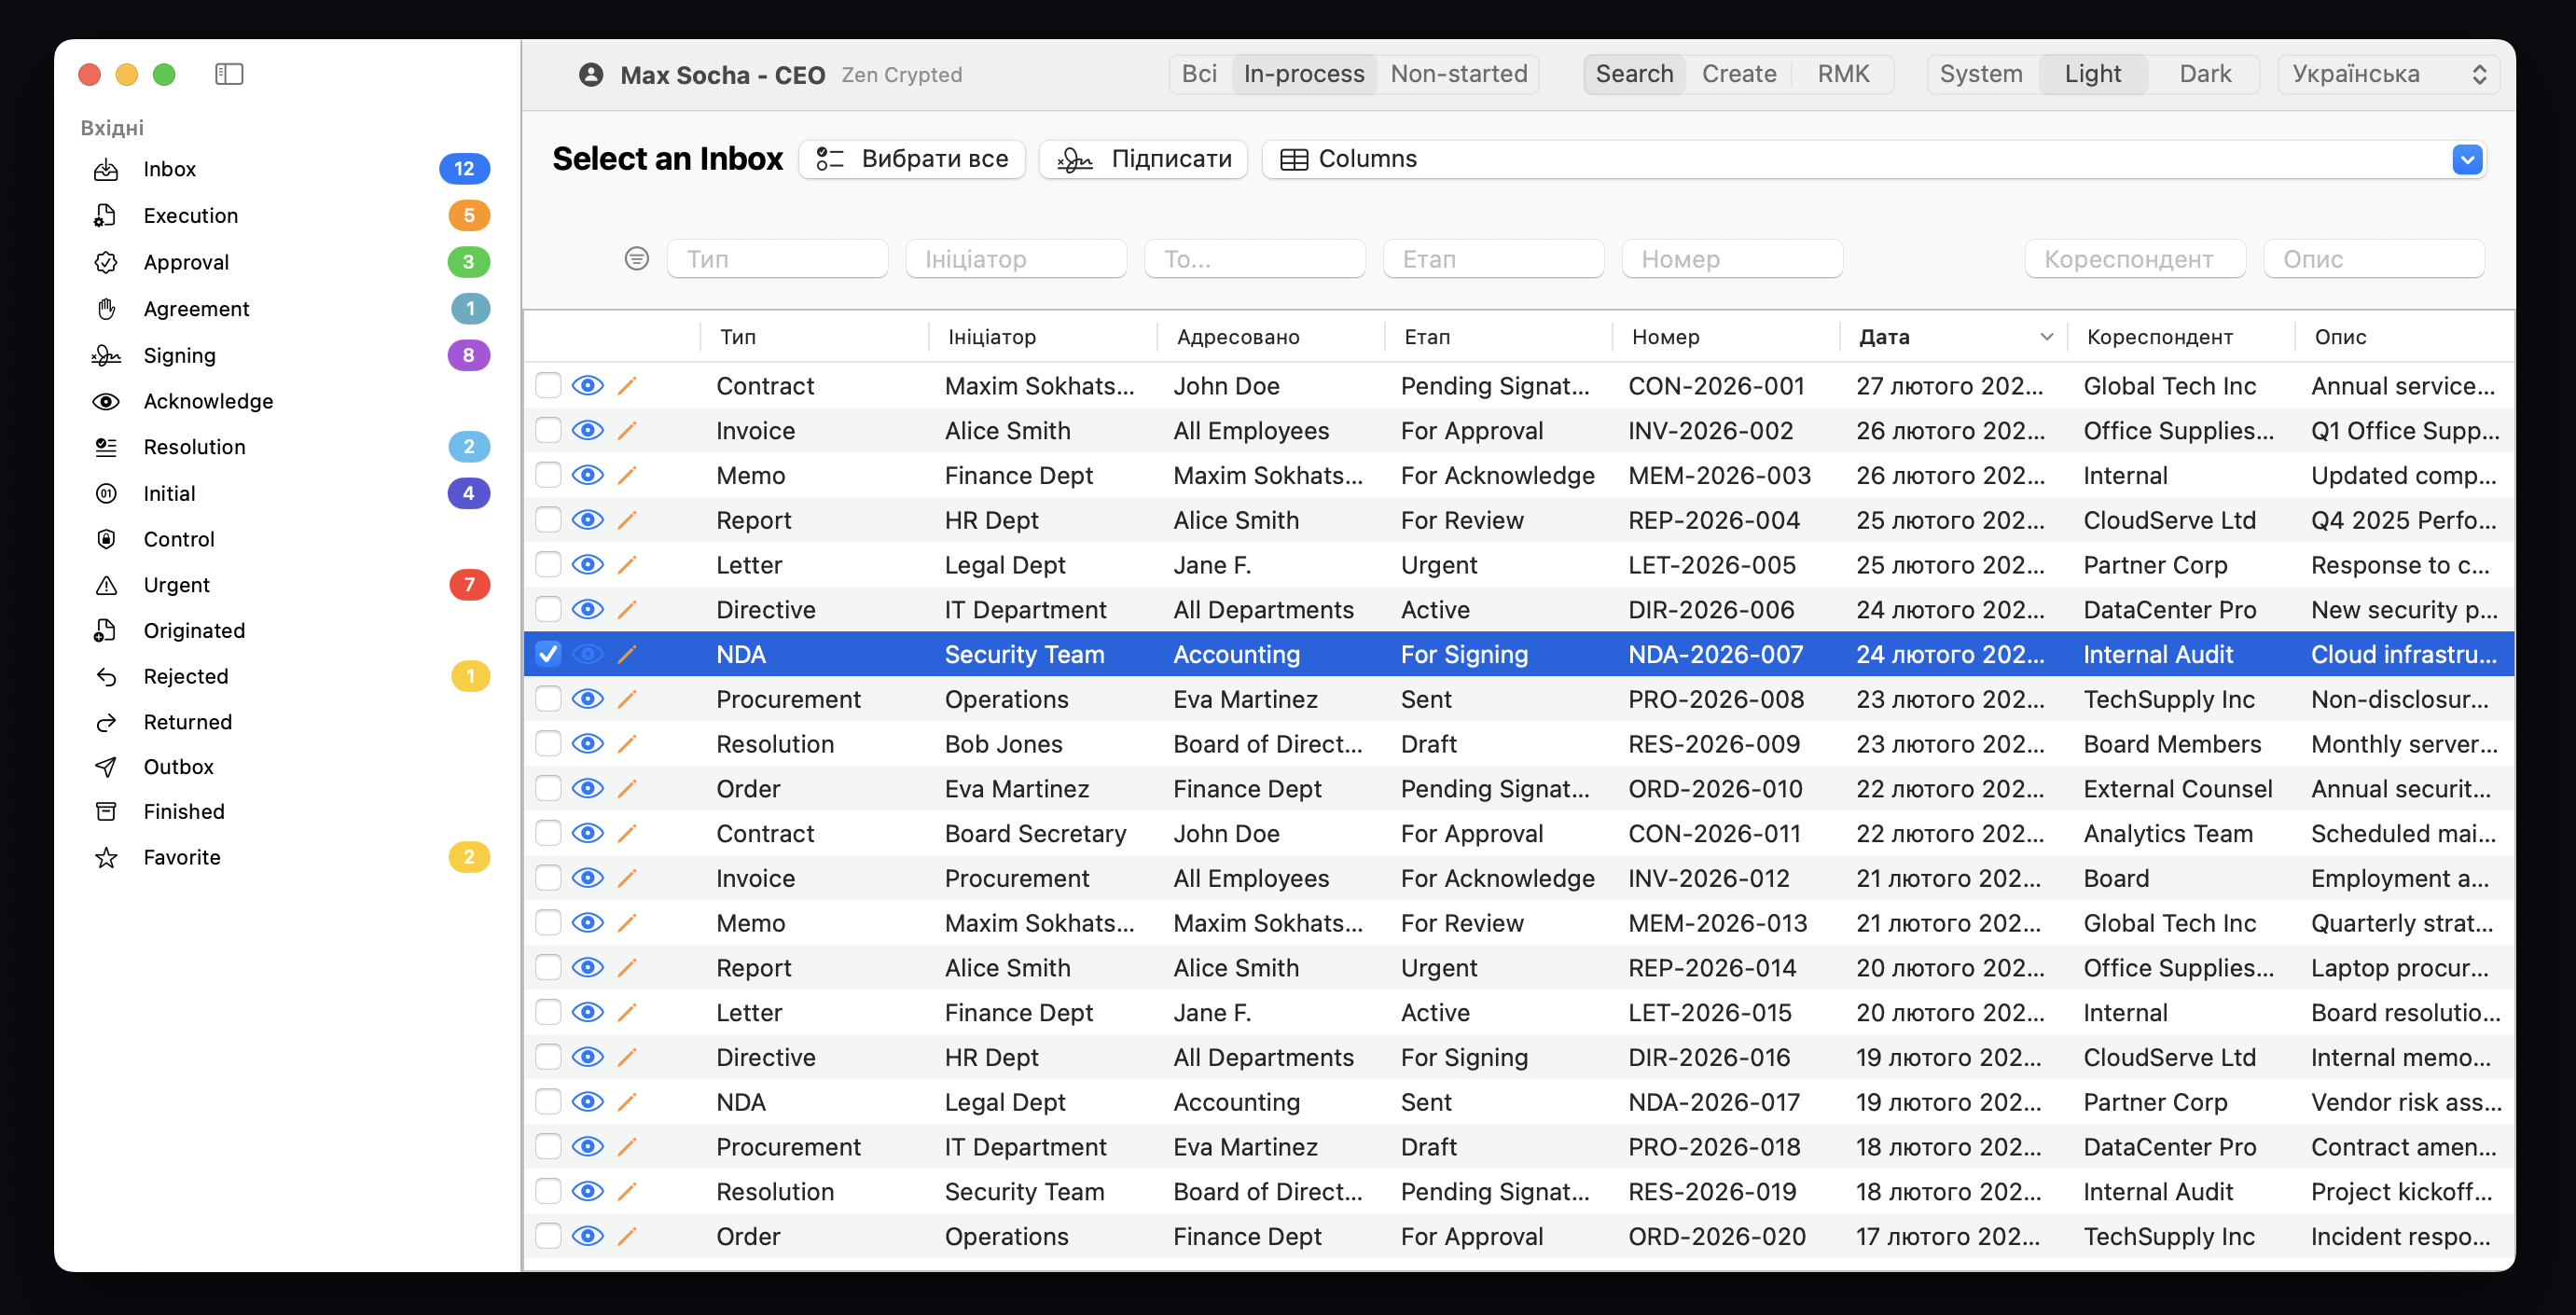Select the Create tab
The width and height of the screenshot is (2576, 1315).
tap(1738, 74)
